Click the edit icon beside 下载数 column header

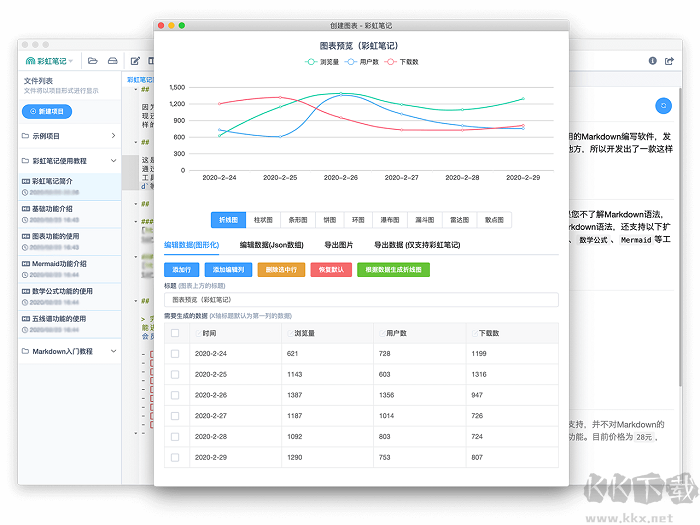(475, 333)
